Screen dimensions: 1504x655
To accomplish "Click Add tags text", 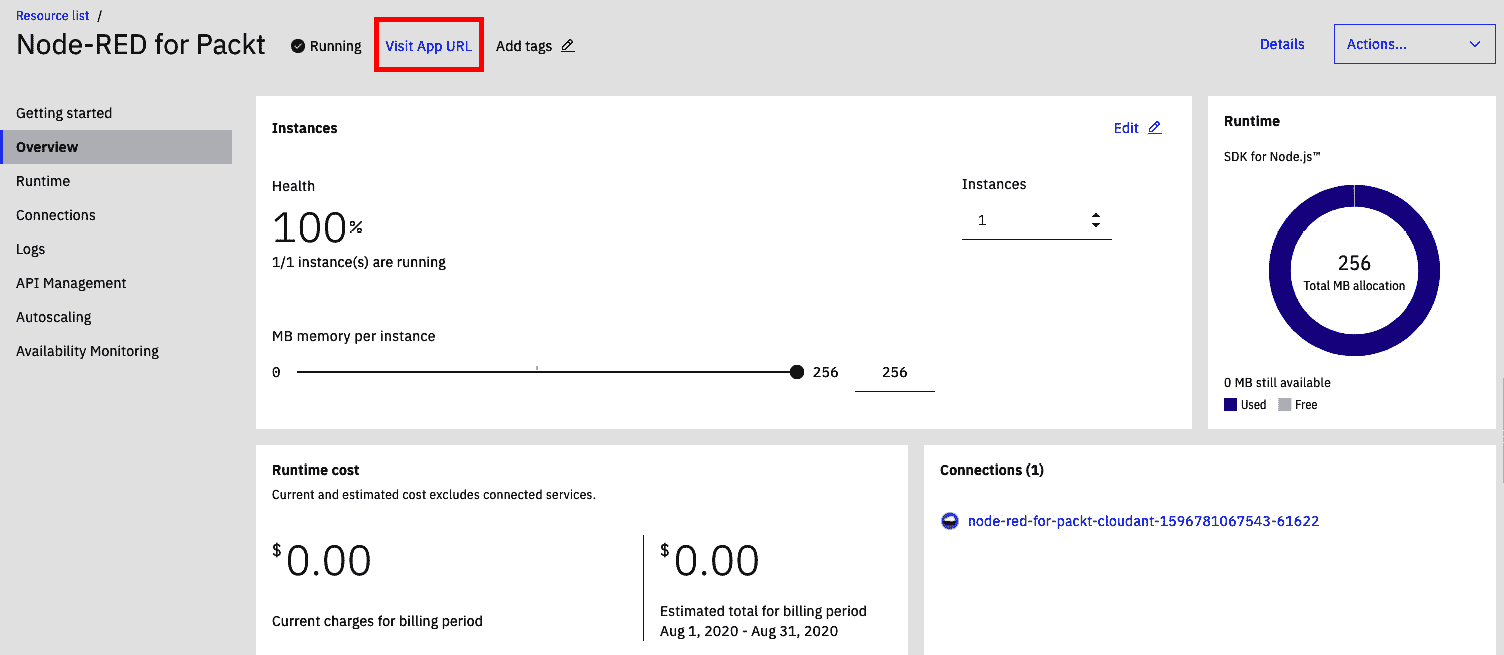I will [524, 46].
